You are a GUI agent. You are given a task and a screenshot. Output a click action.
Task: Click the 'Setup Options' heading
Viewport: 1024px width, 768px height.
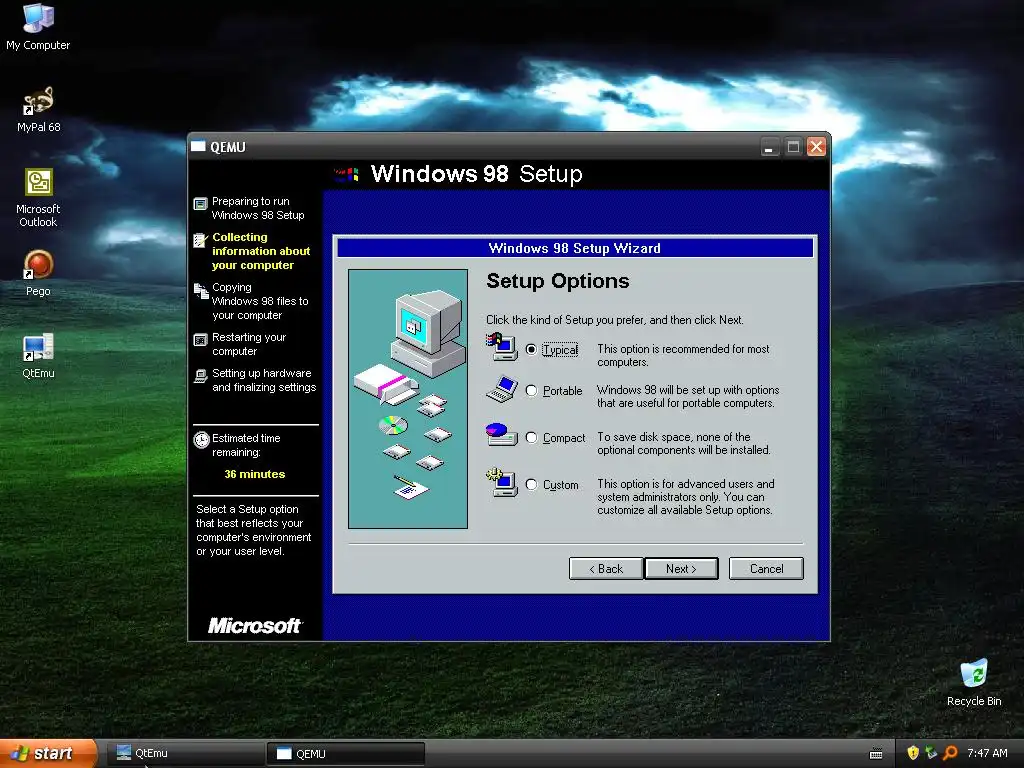558,281
